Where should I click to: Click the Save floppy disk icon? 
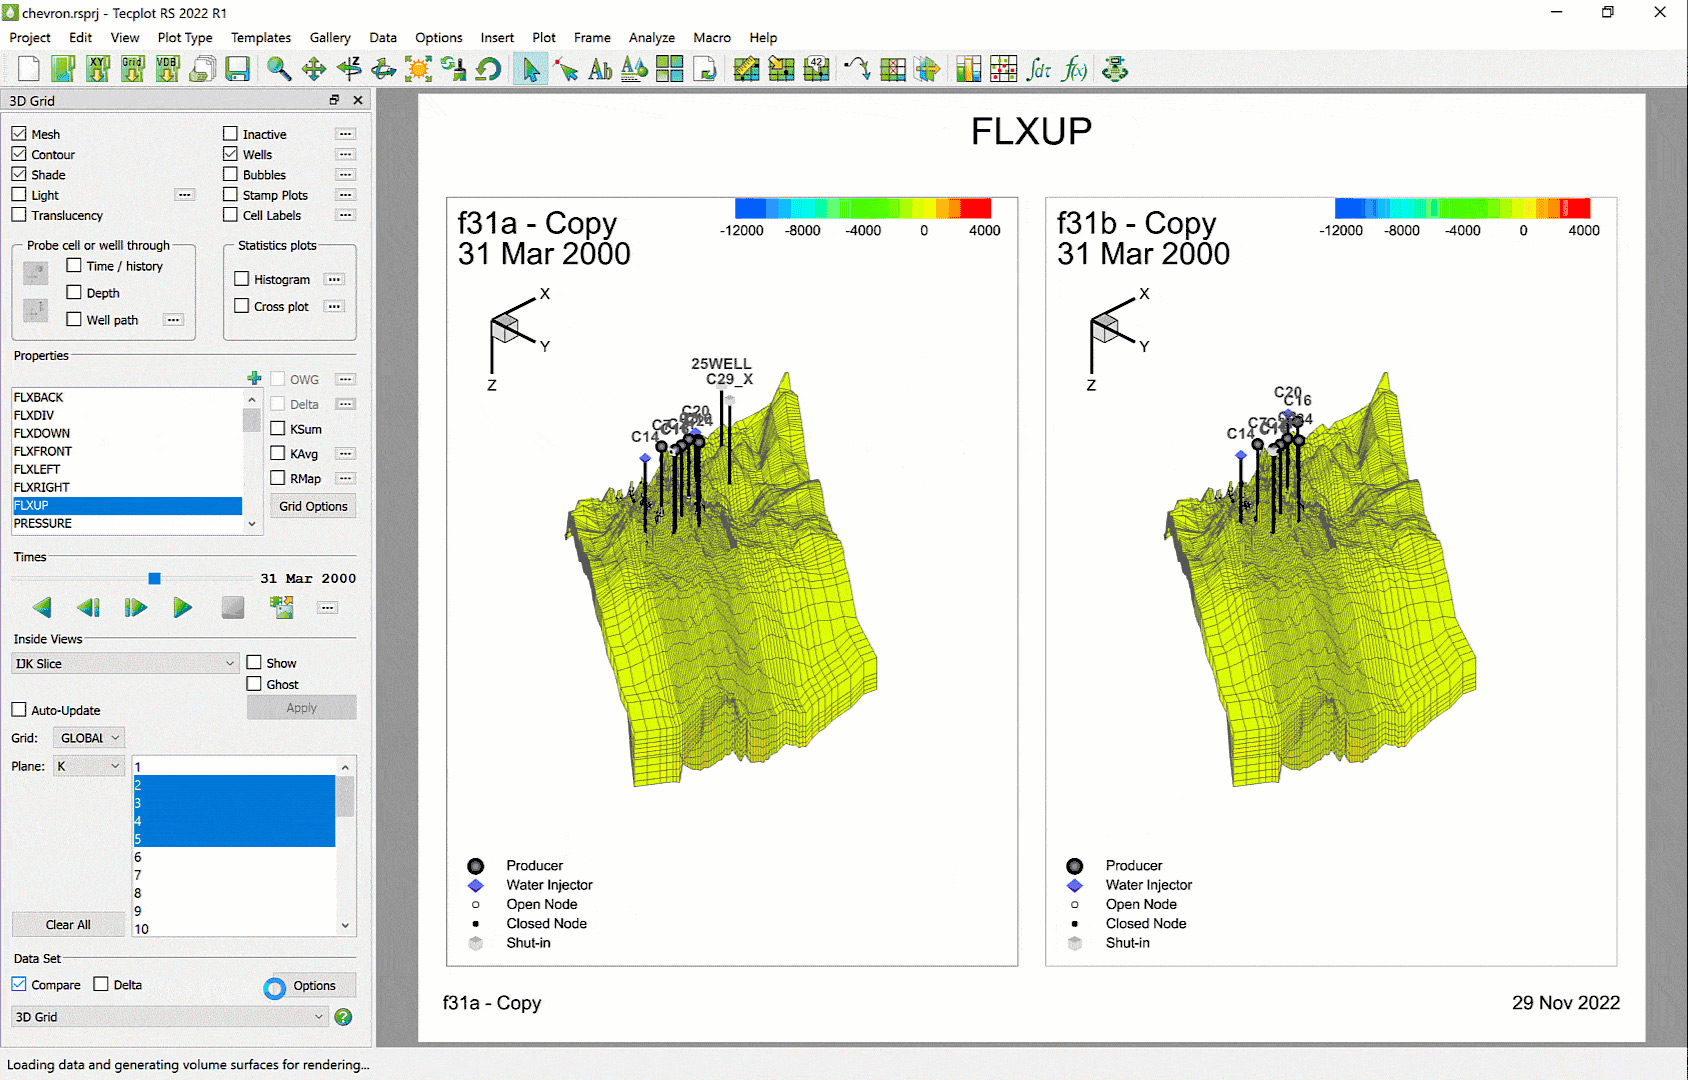[x=237, y=69]
